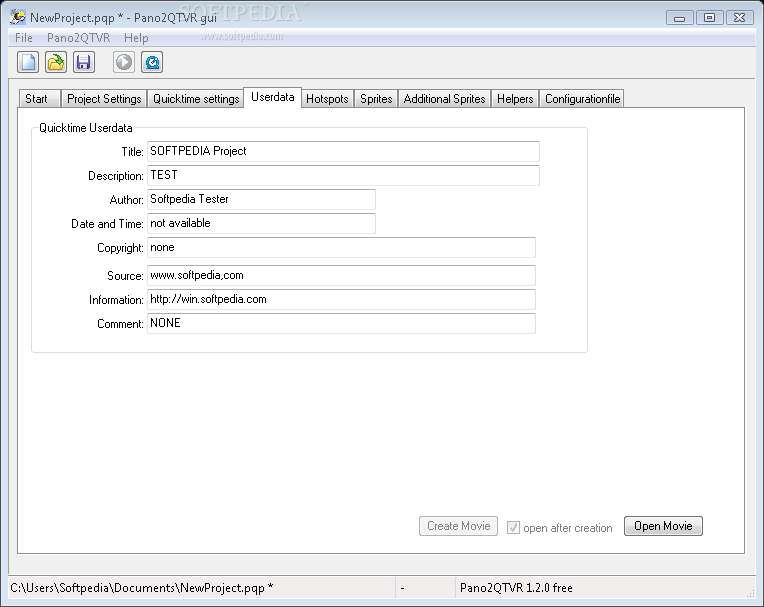Click the QuickTime open movie icon
This screenshot has width=764, height=607.
(x=152, y=62)
